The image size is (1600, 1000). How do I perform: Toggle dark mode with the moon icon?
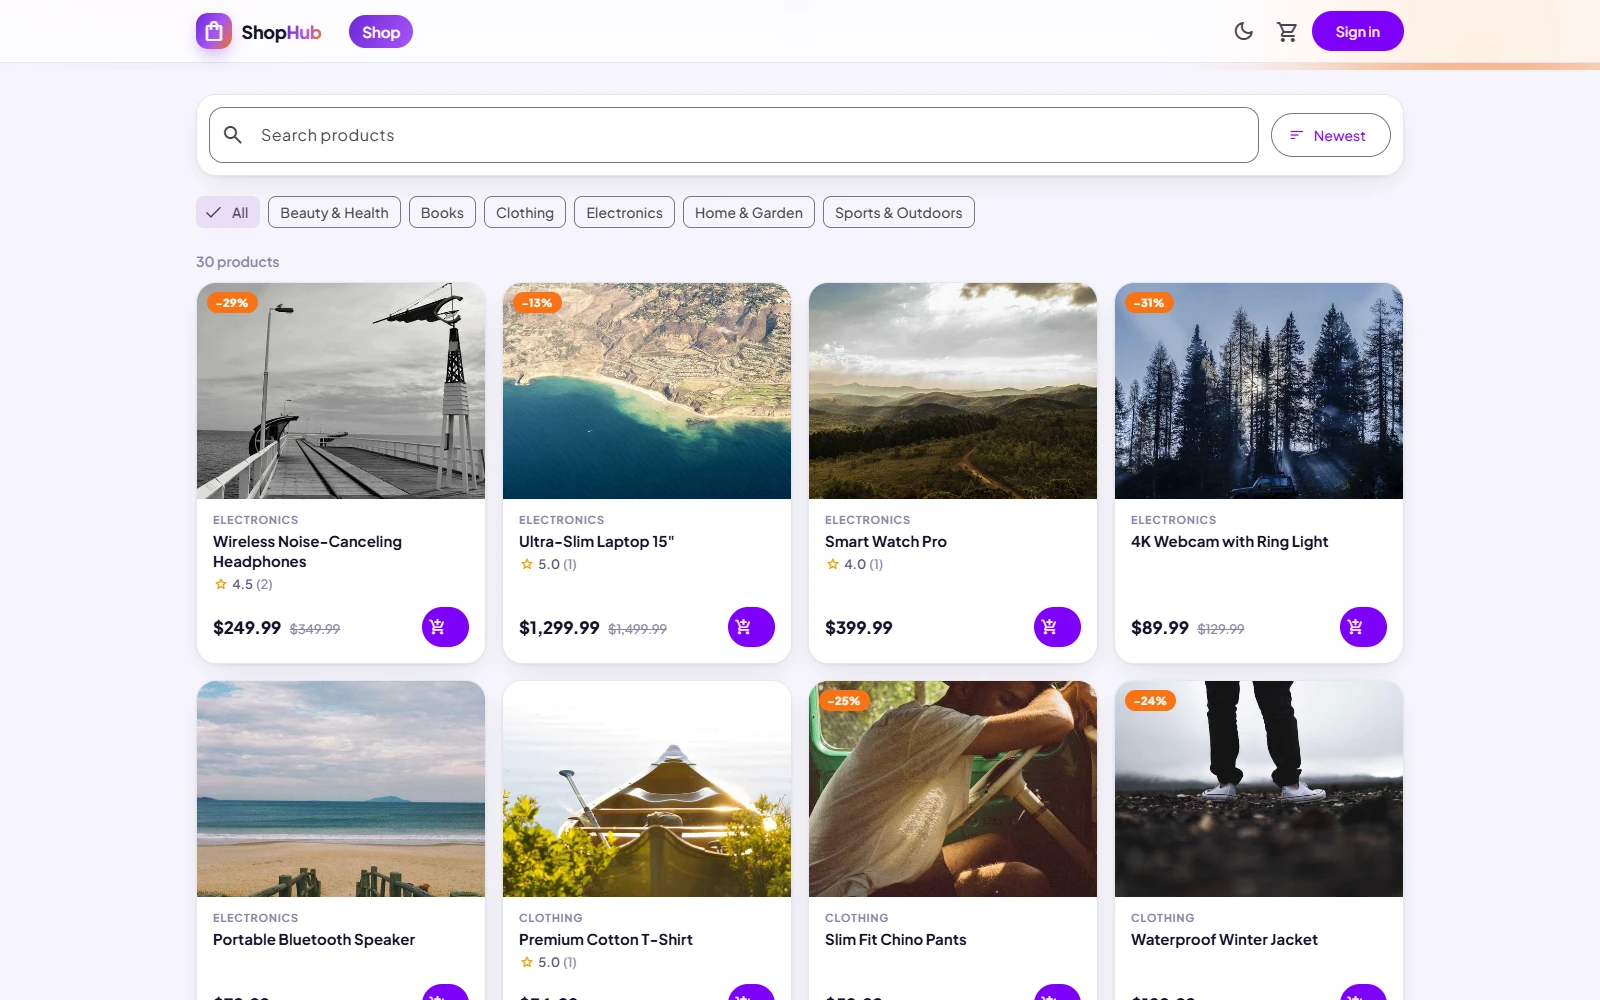[1243, 32]
